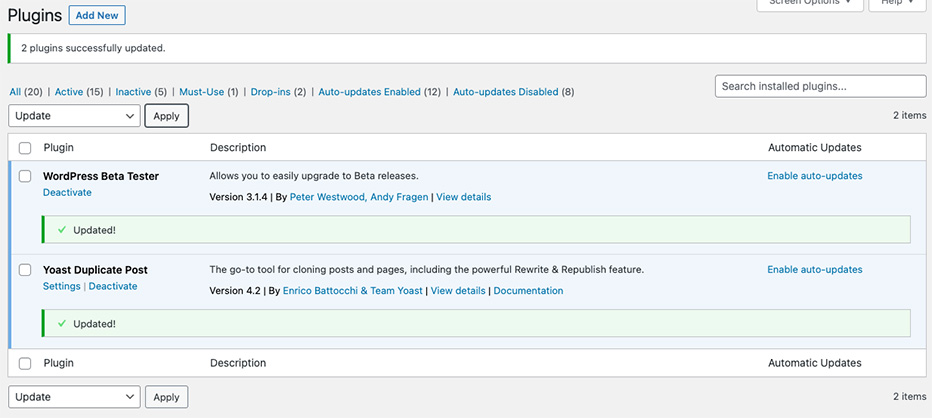This screenshot has height=418, width=932.
Task: Tick the select-all checkbox in table header
Action: [25, 148]
